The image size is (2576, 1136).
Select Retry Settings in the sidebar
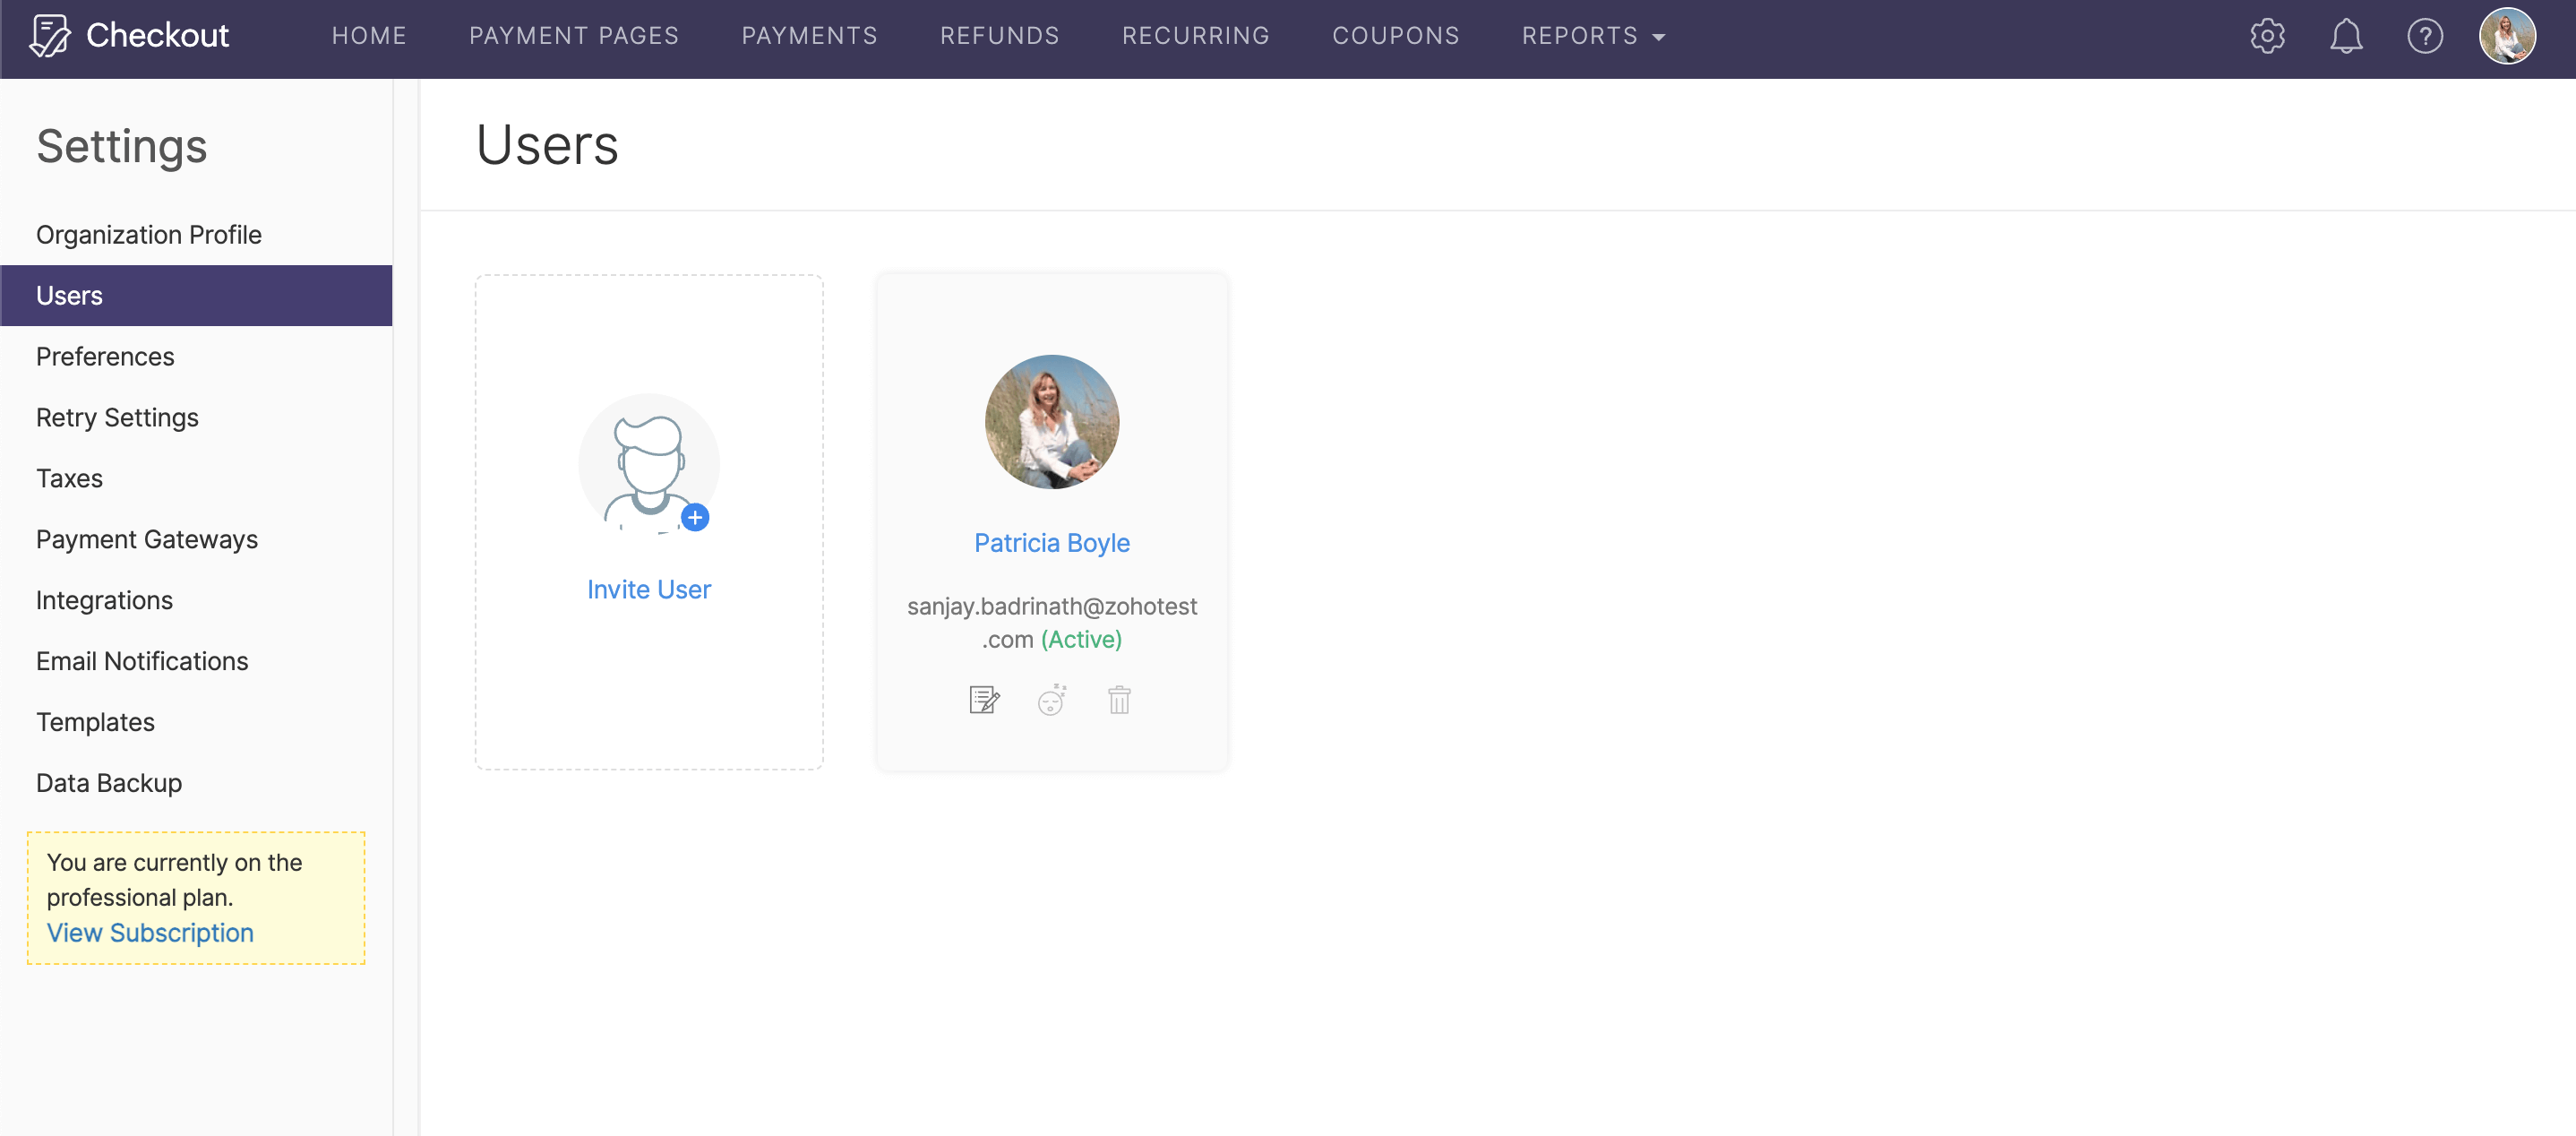pyautogui.click(x=116, y=418)
